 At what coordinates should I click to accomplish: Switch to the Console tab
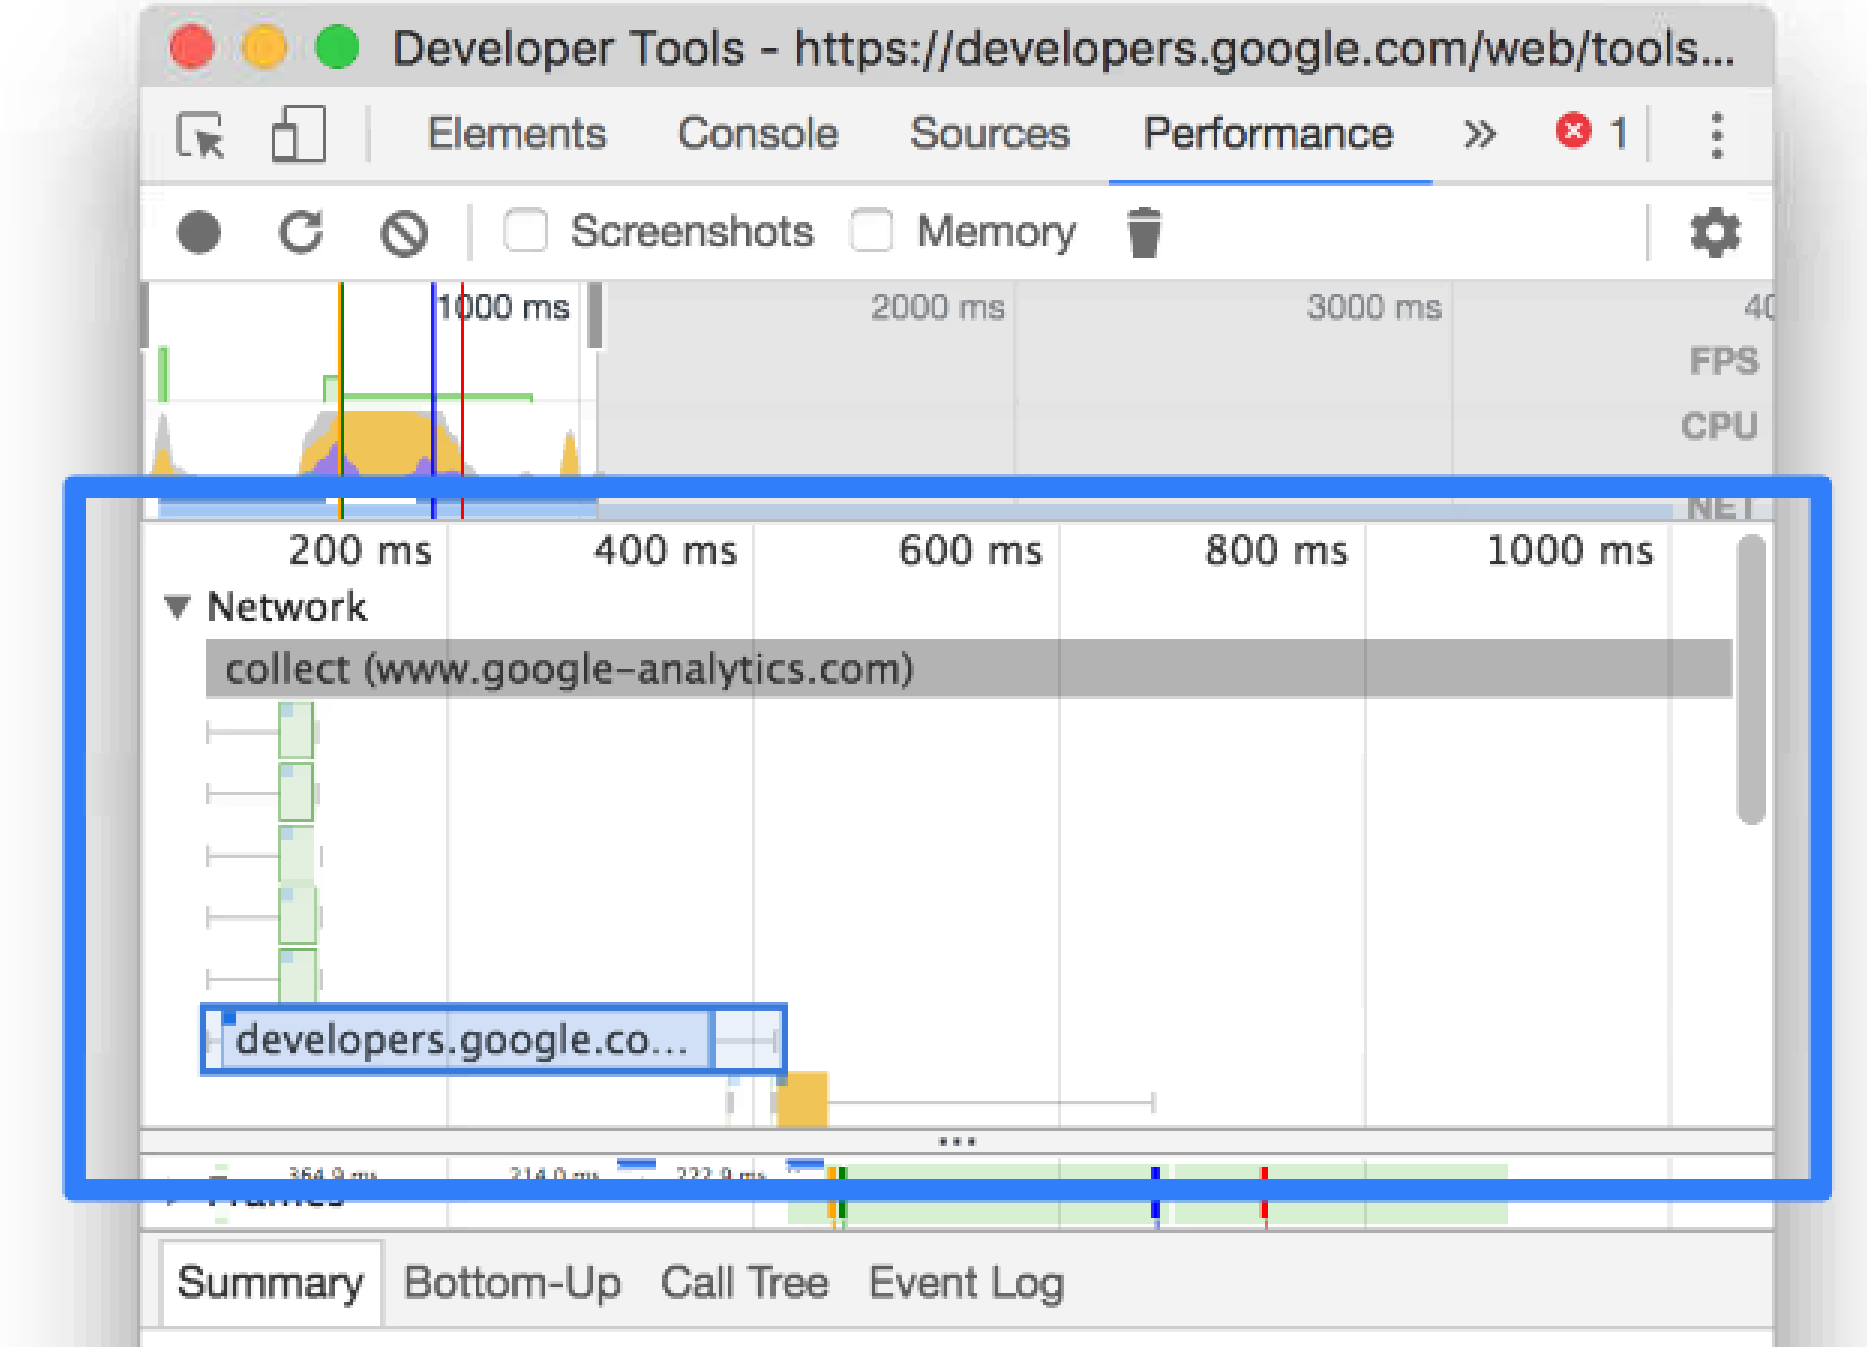click(758, 134)
